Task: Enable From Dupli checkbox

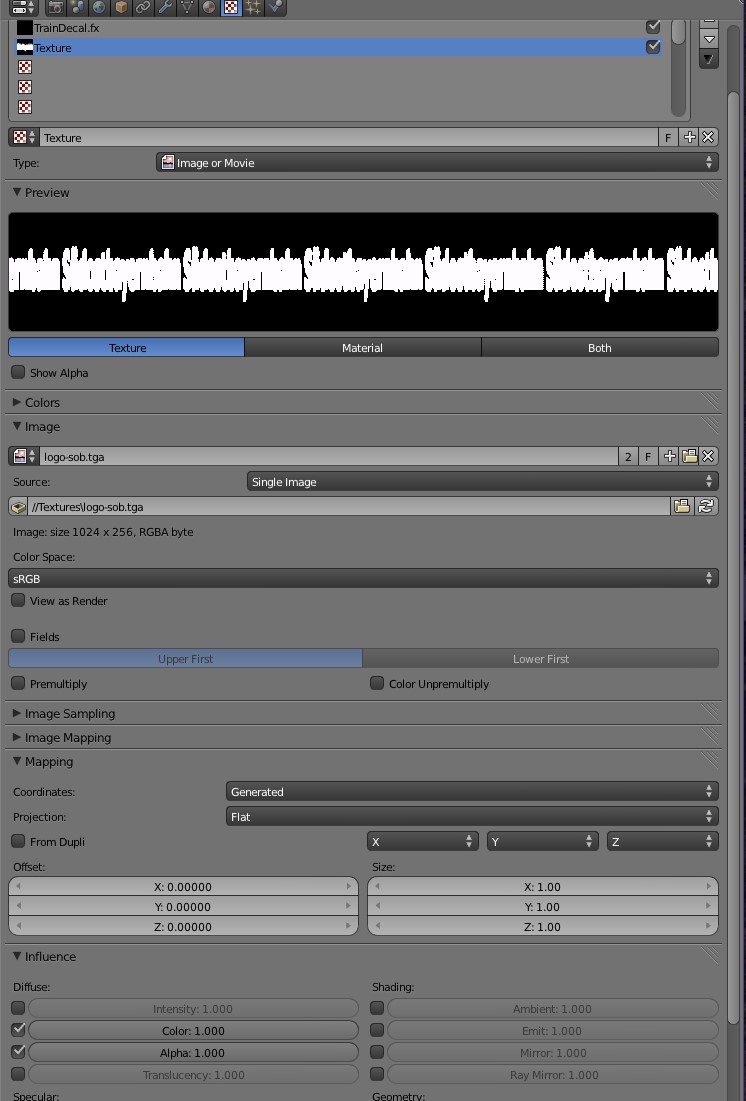Action: (18, 841)
